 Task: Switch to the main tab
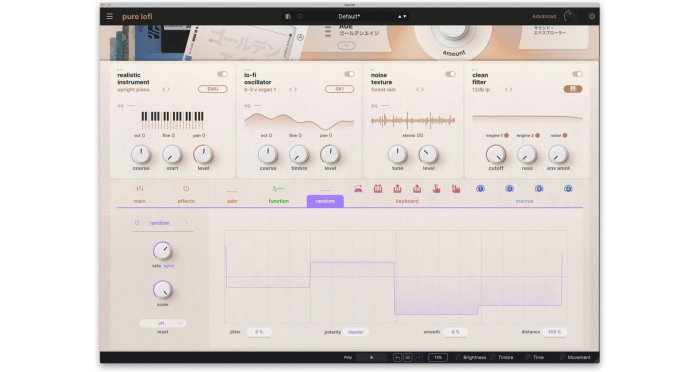[x=140, y=194]
